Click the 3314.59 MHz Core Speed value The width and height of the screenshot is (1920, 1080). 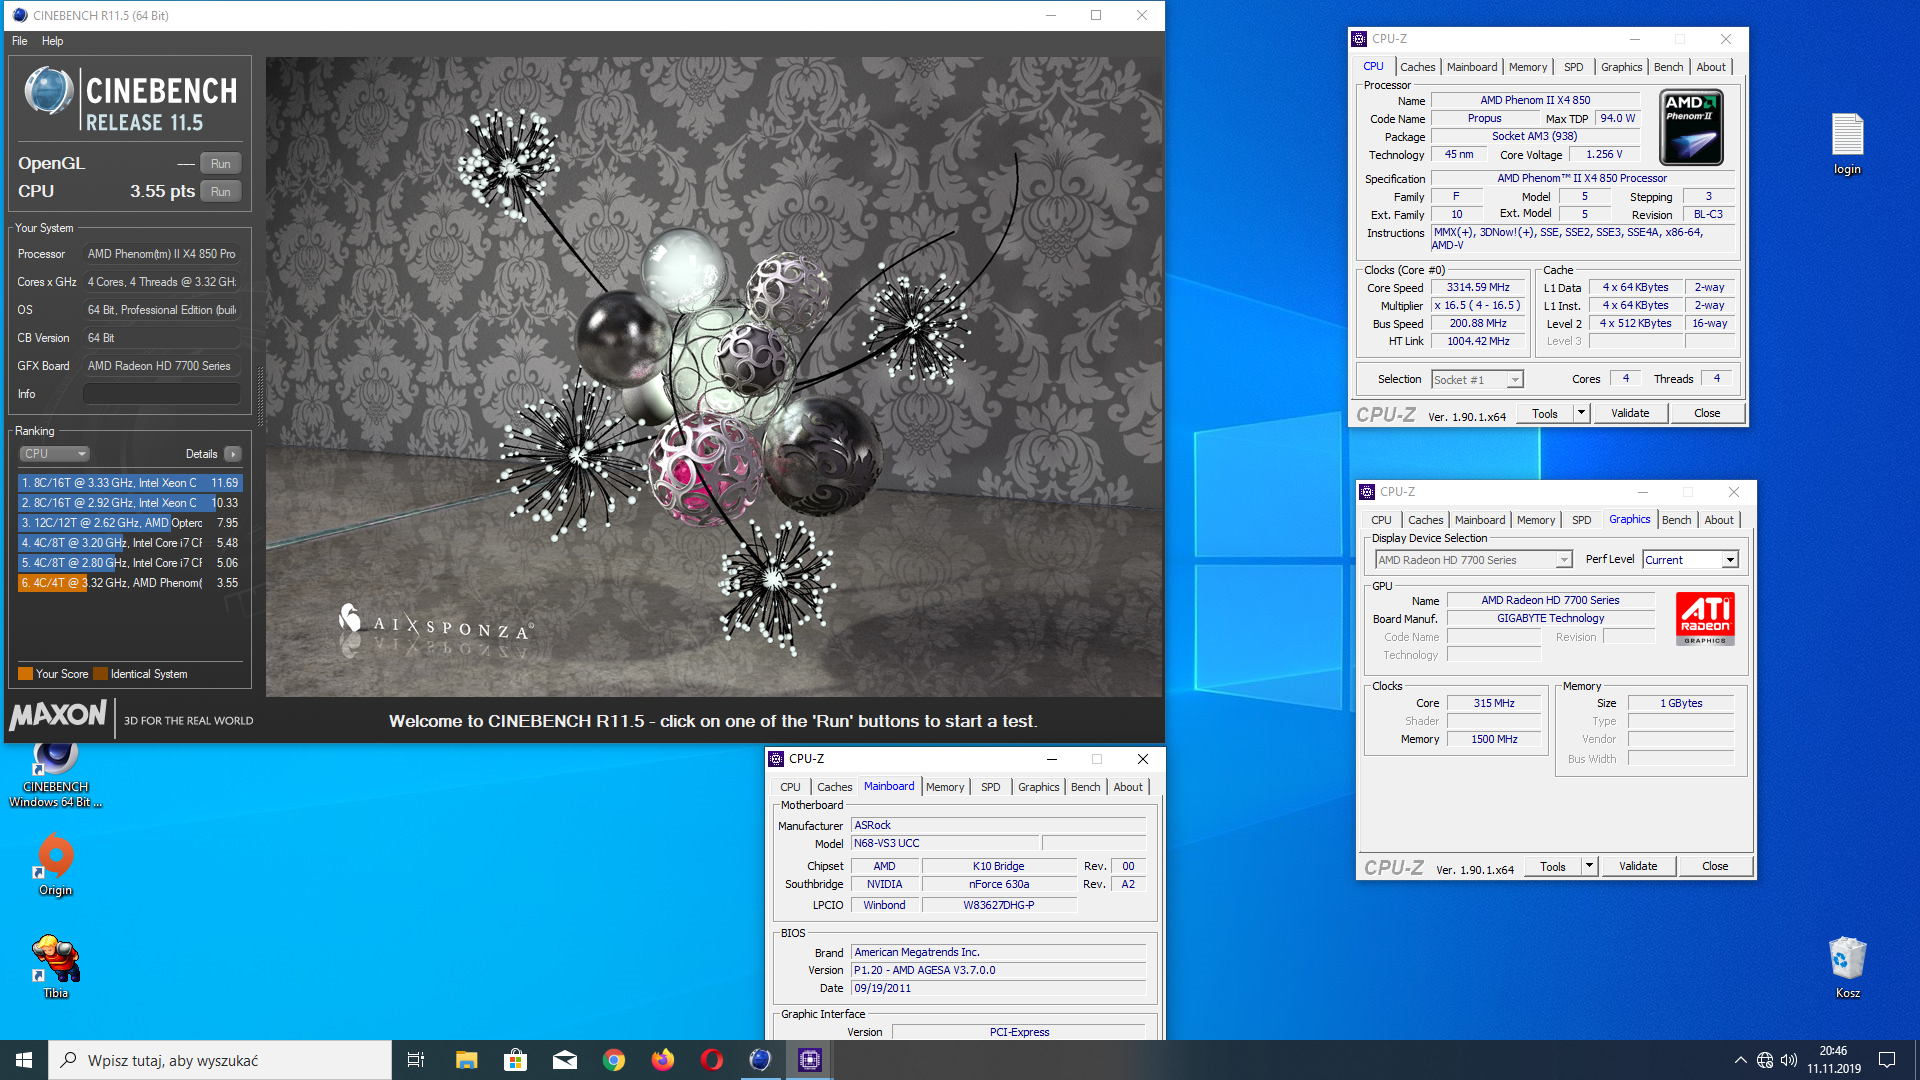(1478, 288)
